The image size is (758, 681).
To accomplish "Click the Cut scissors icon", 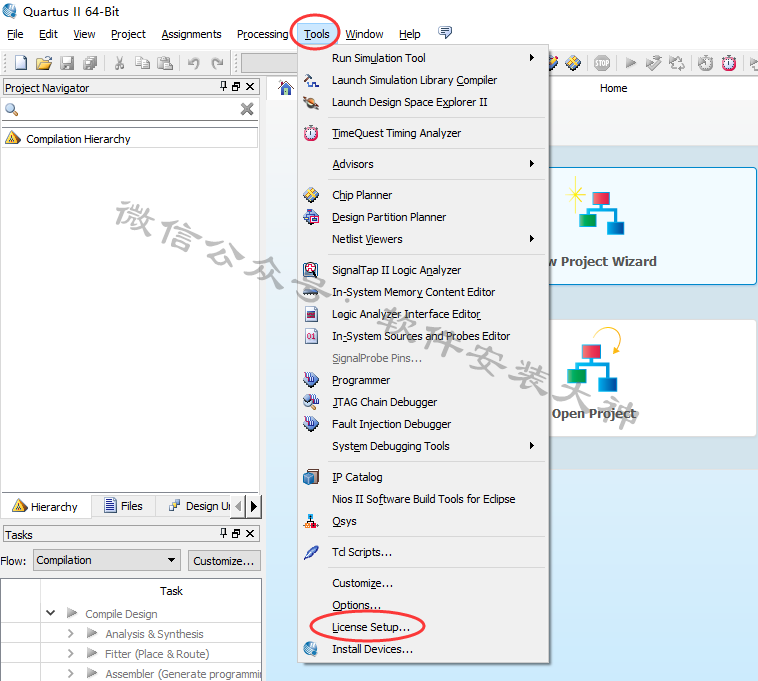I will click(x=119, y=63).
